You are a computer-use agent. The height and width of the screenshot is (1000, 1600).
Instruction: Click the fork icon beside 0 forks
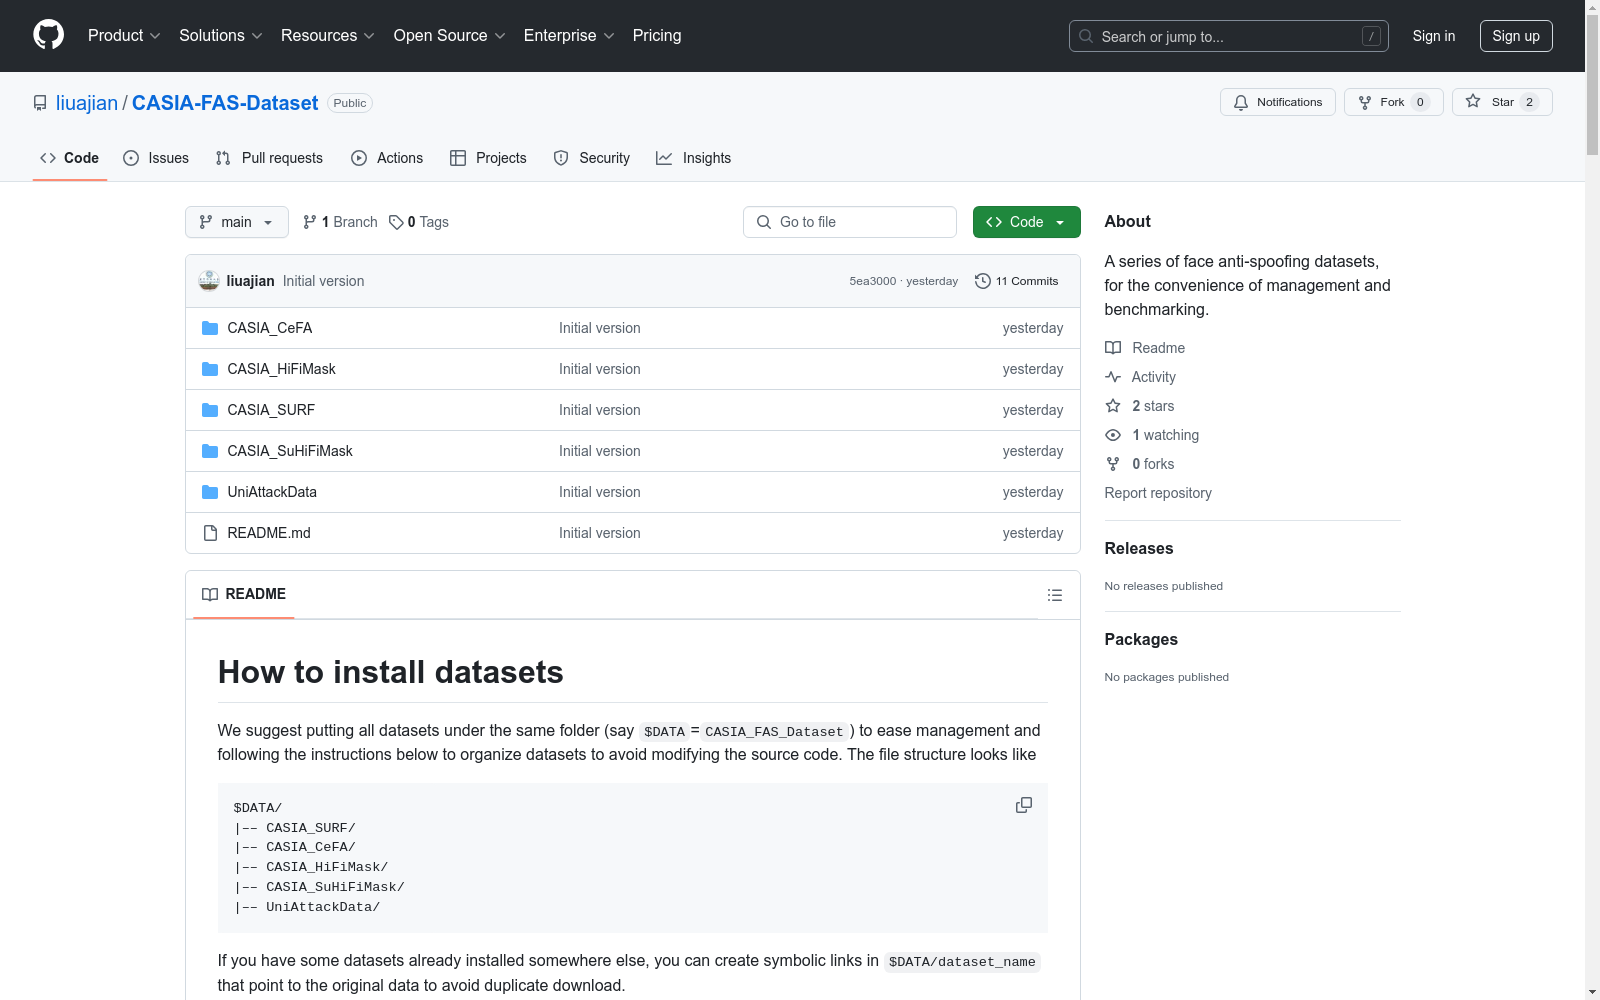[1113, 464]
